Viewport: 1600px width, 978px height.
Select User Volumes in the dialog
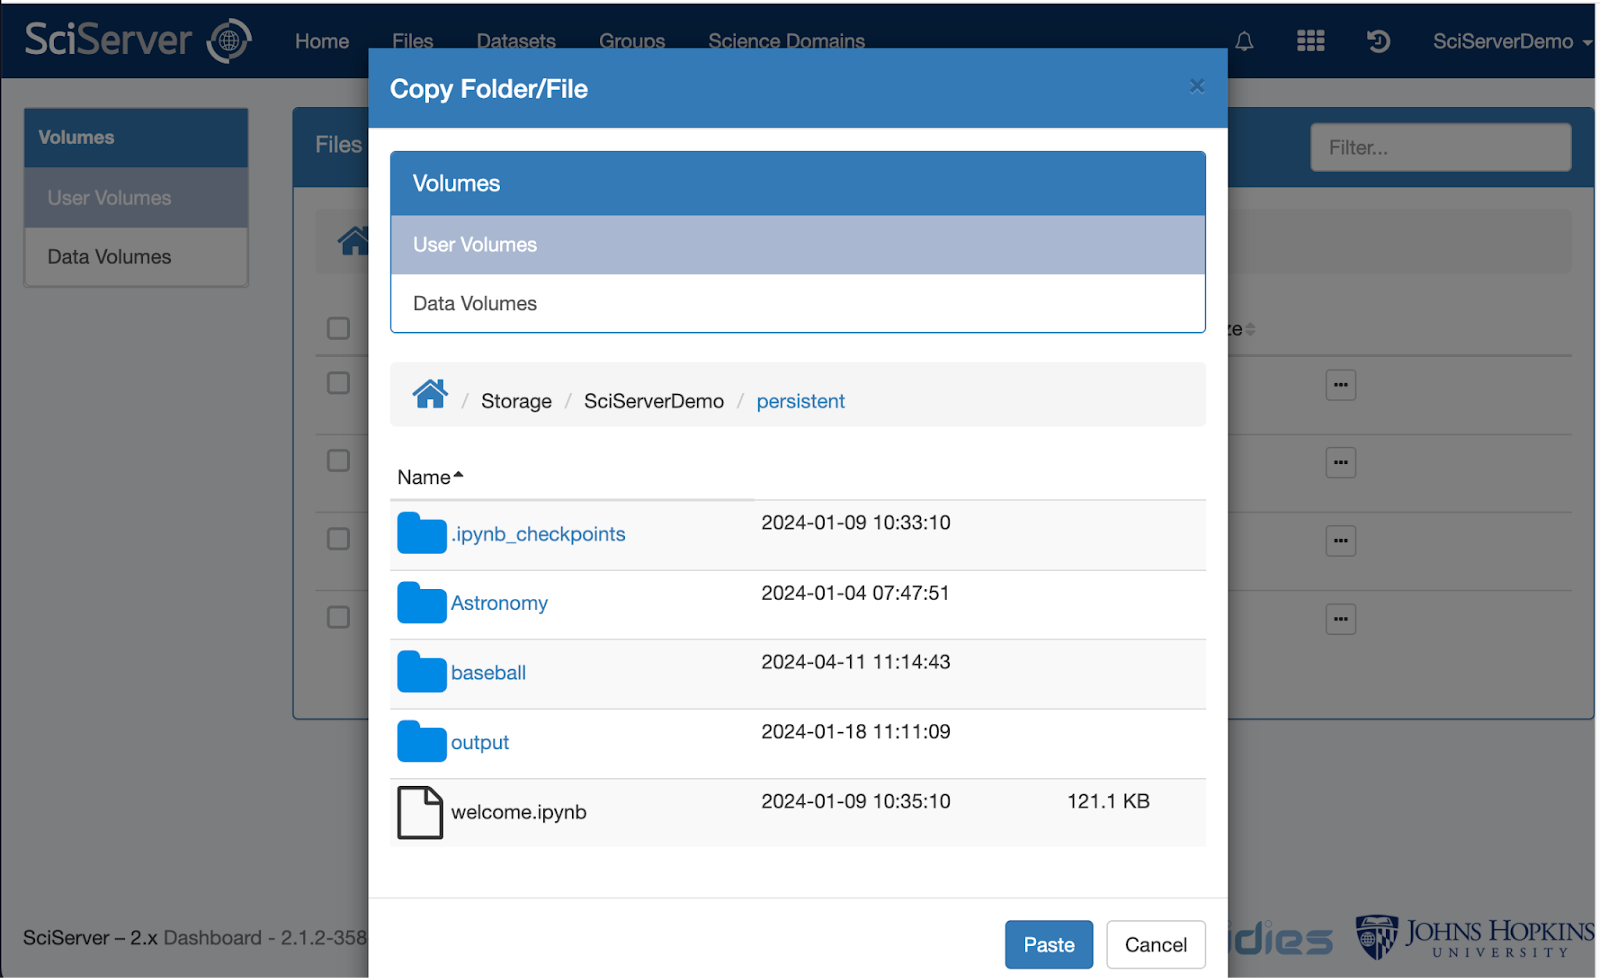(798, 245)
